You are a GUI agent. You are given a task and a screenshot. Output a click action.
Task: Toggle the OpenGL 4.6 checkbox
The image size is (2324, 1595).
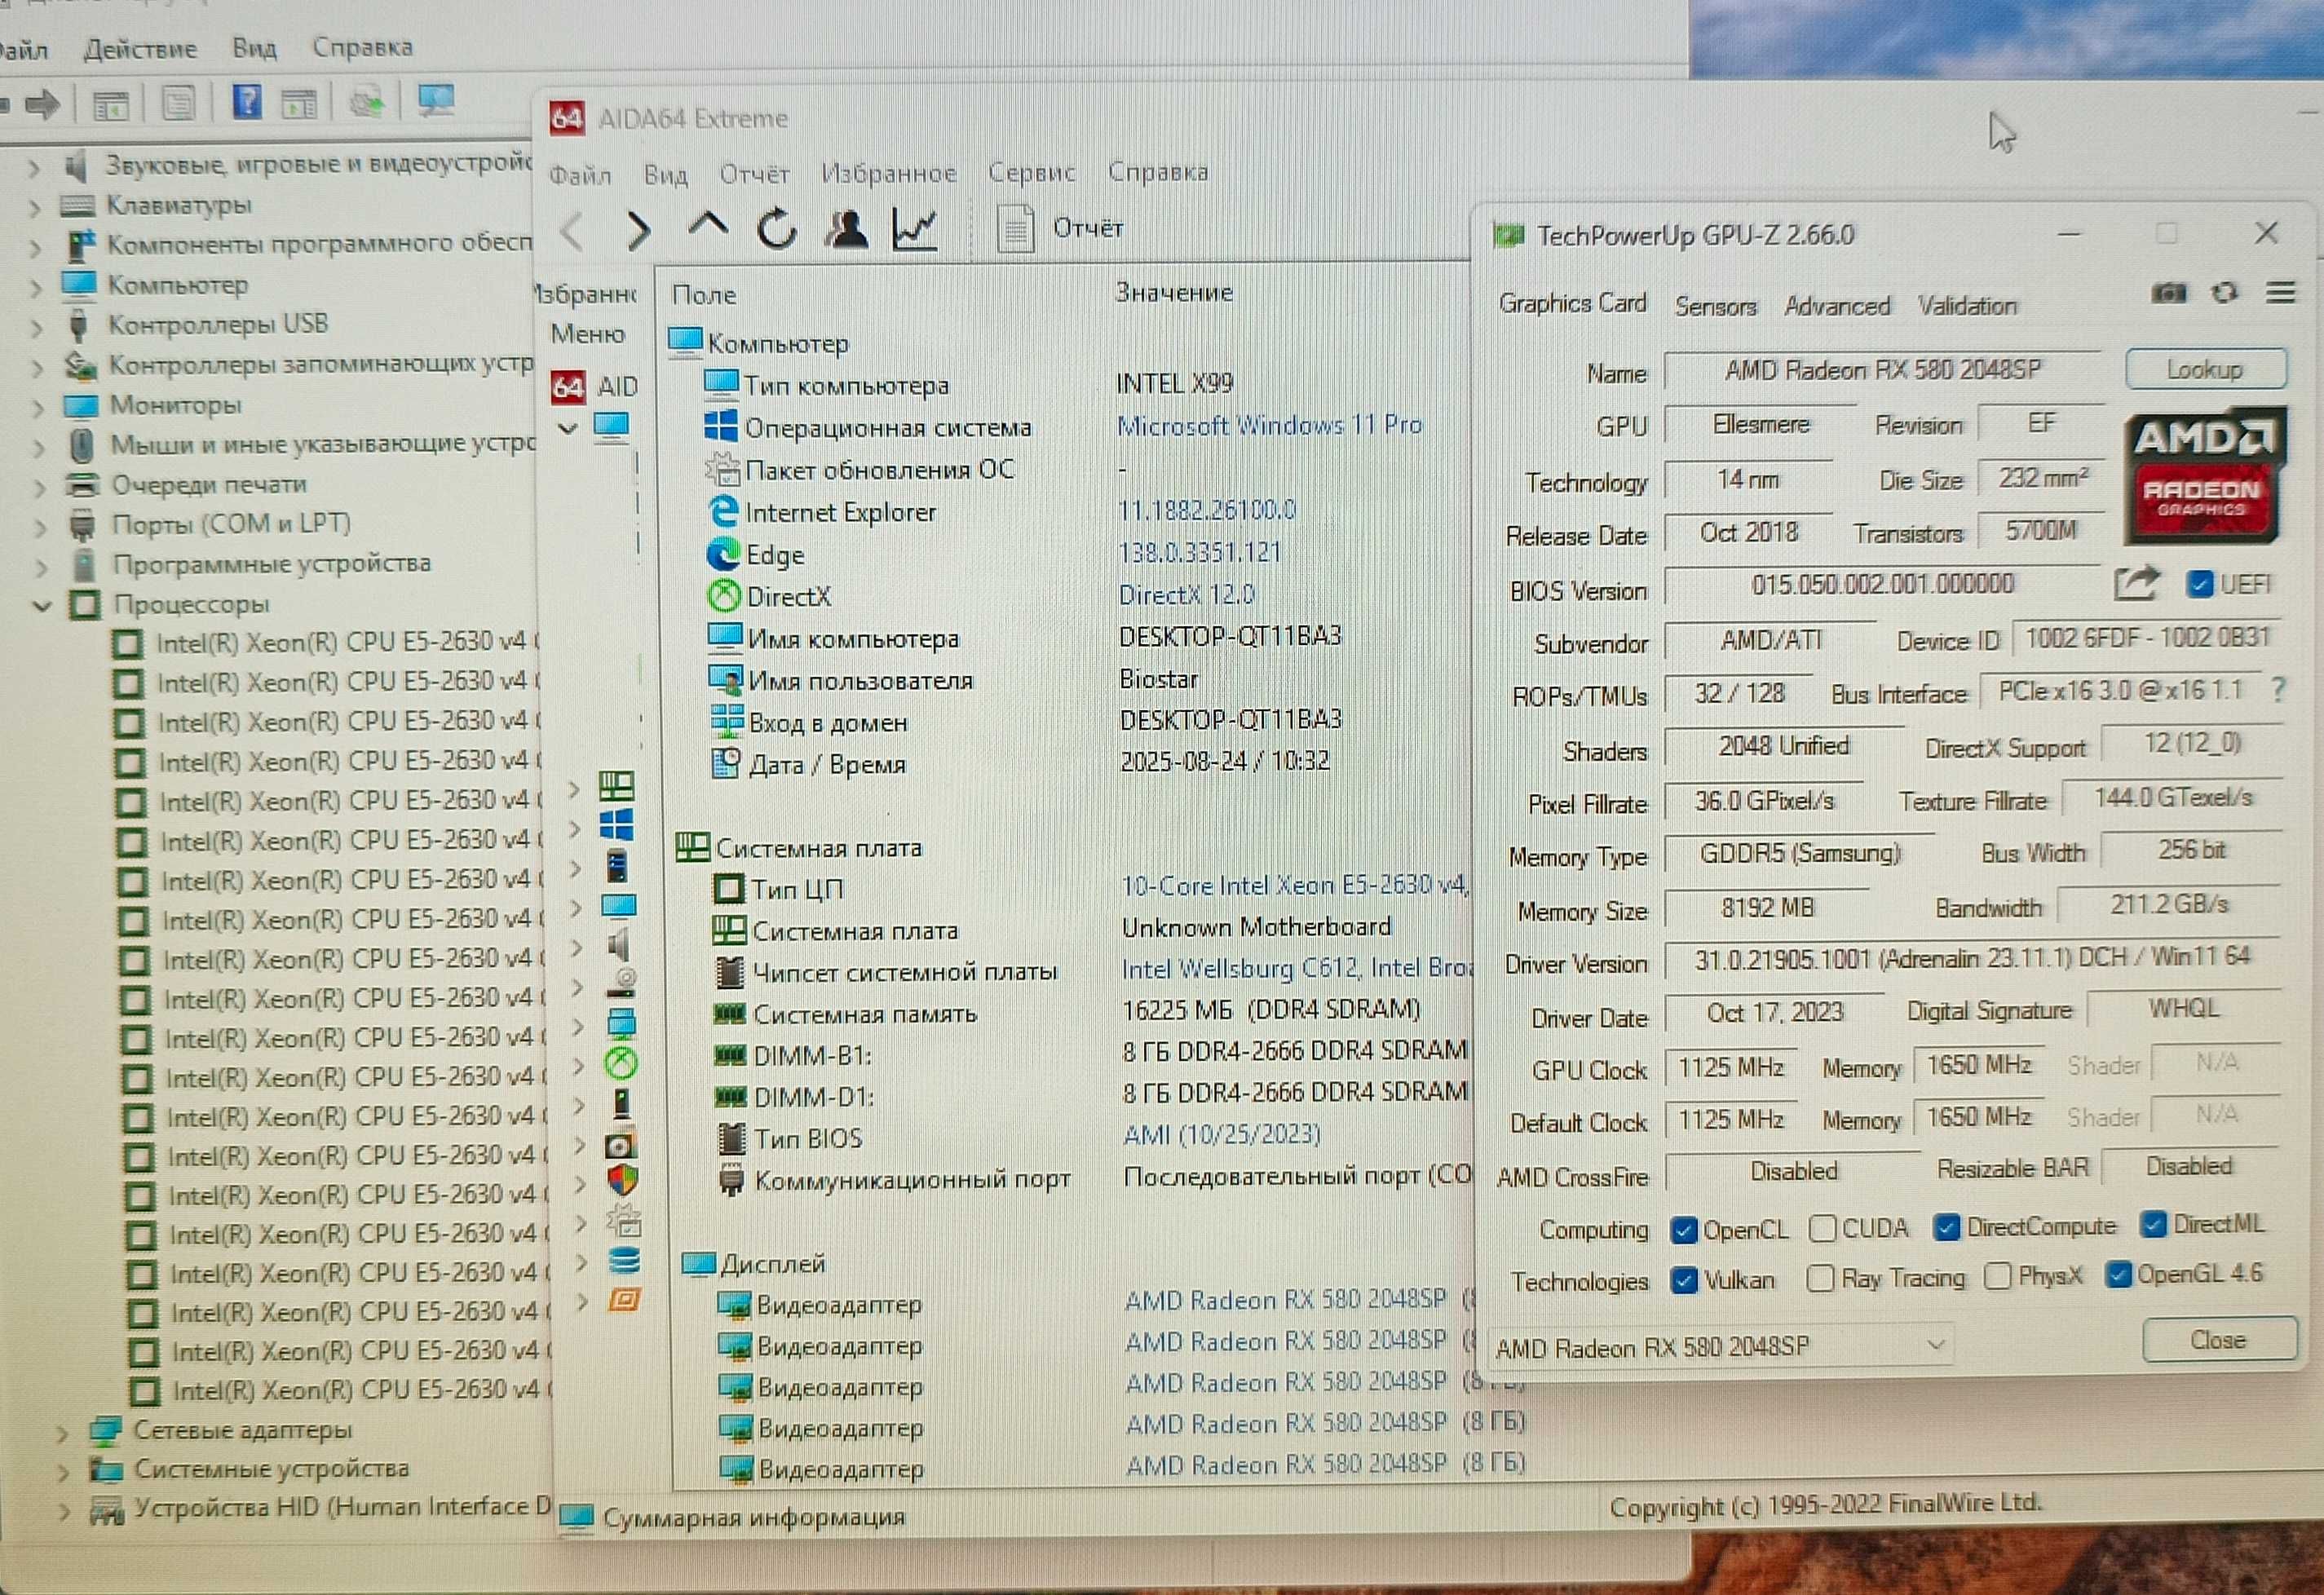click(x=2118, y=1275)
